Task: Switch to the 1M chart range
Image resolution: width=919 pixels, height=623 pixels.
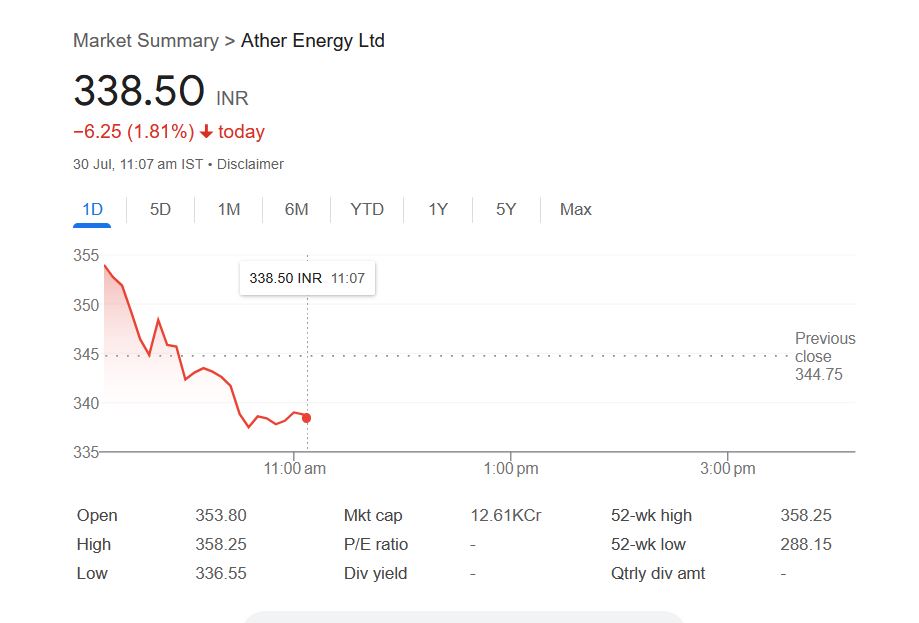Action: pyautogui.click(x=229, y=209)
